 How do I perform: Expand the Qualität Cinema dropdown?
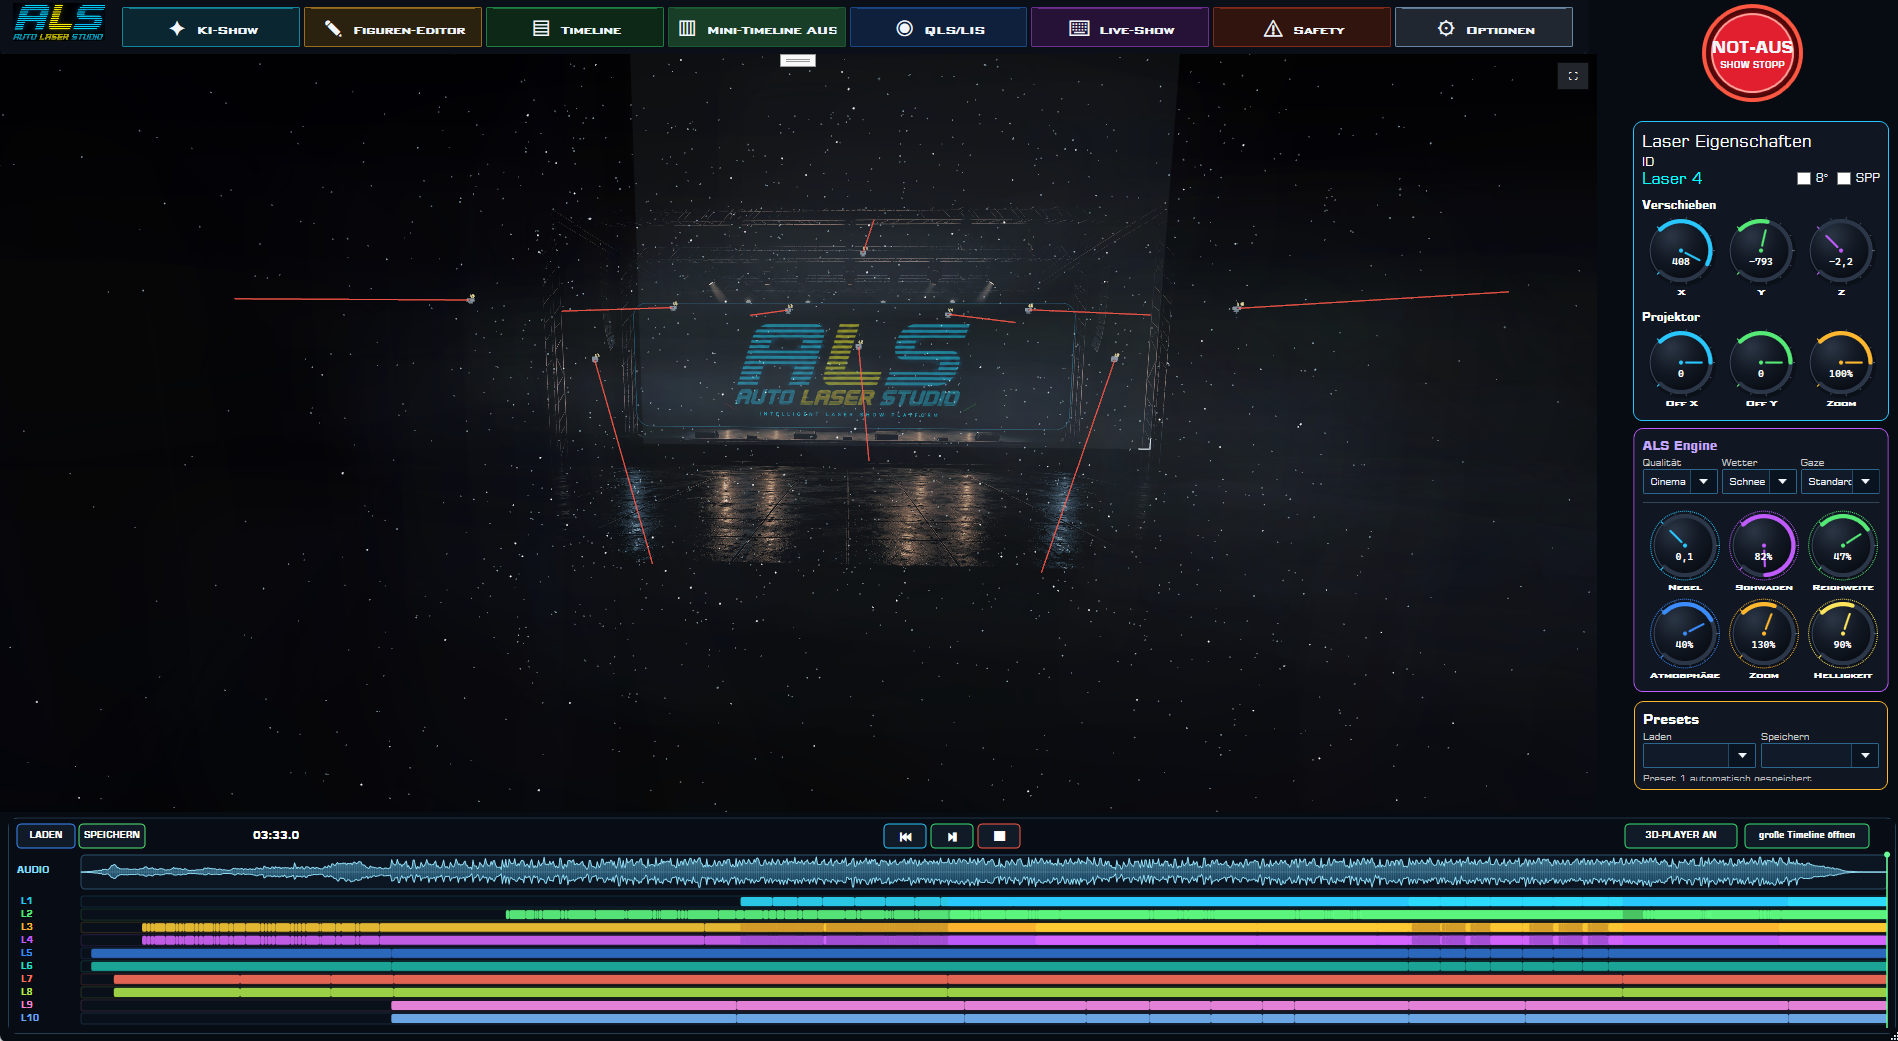pos(1680,482)
